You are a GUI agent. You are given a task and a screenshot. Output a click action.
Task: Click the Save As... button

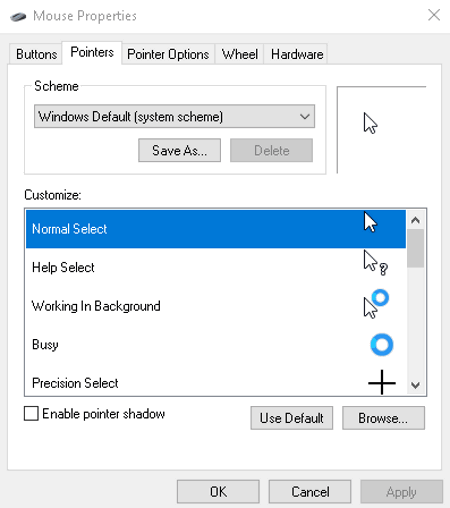tap(180, 150)
